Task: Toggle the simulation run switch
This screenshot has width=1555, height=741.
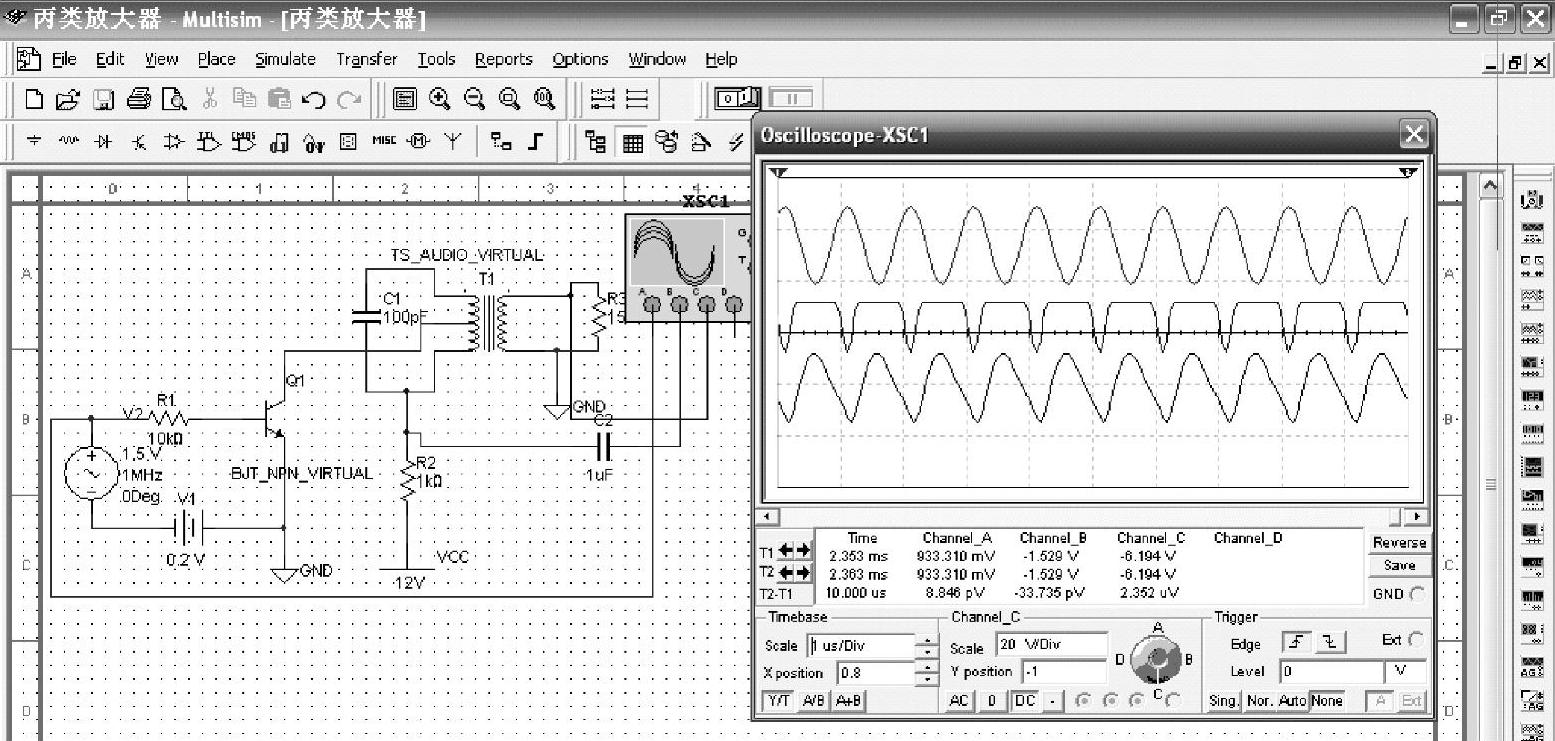Action: pos(738,98)
